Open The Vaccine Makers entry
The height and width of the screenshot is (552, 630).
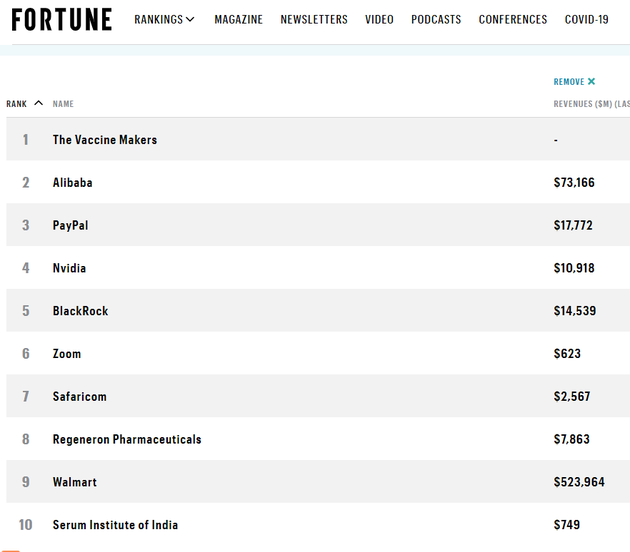[x=105, y=140]
